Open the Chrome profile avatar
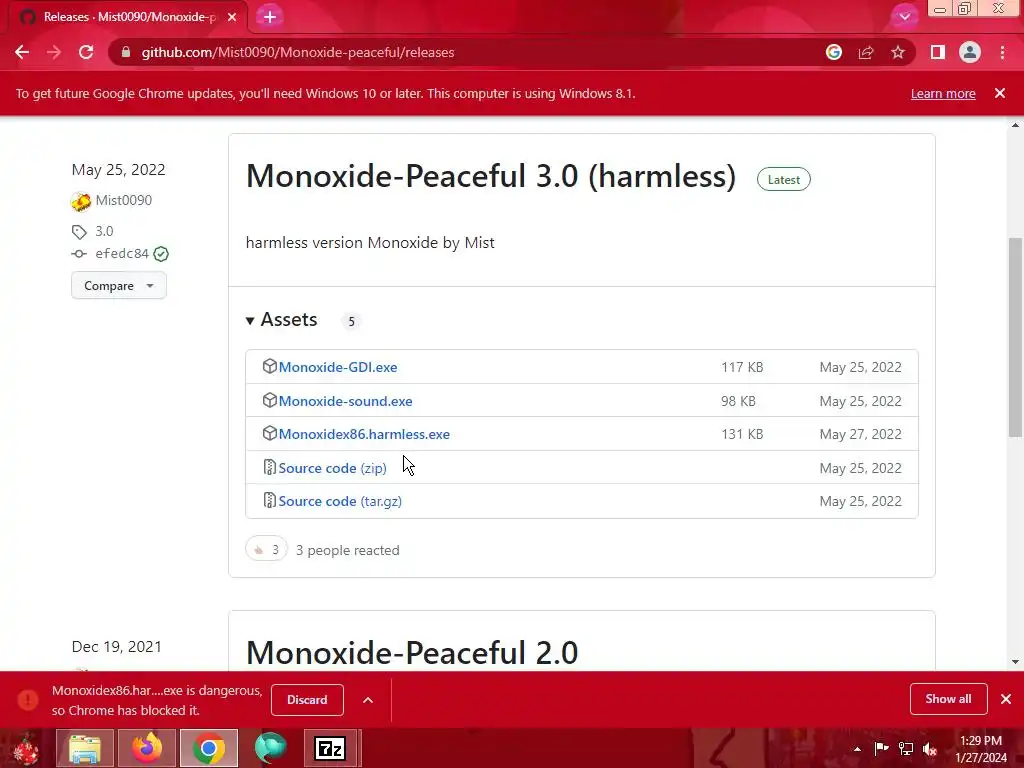The height and width of the screenshot is (768, 1024). (x=970, y=52)
